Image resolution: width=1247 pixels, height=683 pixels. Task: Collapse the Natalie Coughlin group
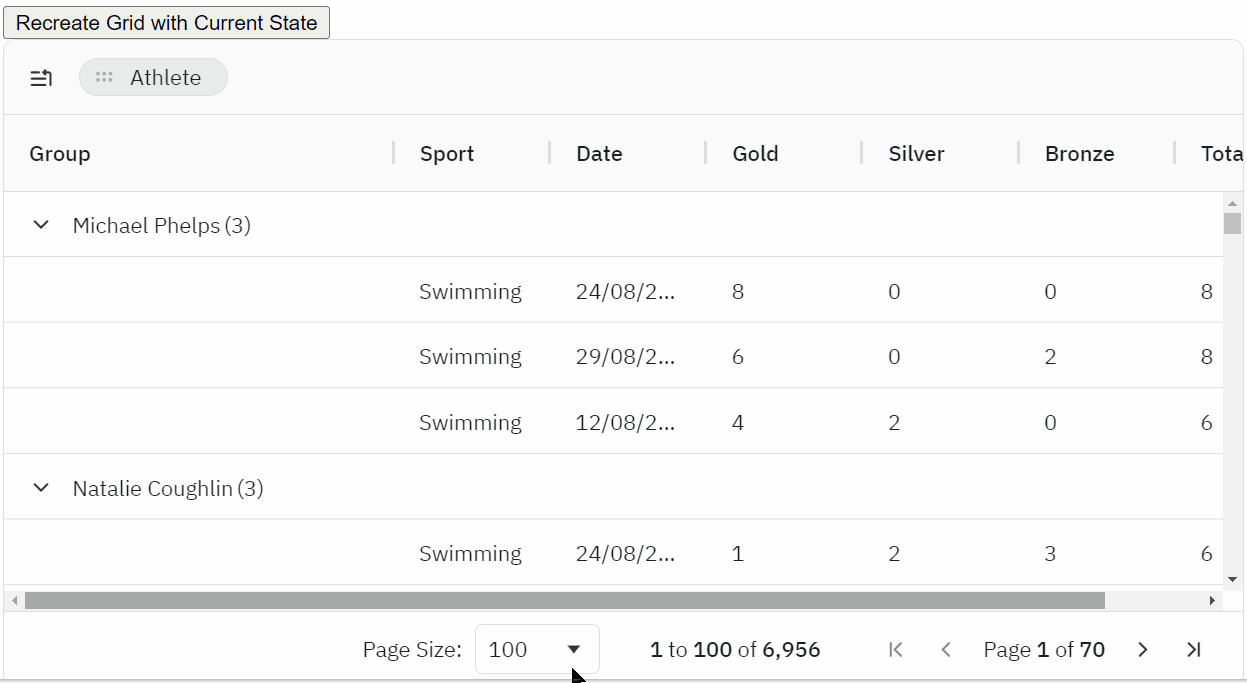[x=41, y=488]
